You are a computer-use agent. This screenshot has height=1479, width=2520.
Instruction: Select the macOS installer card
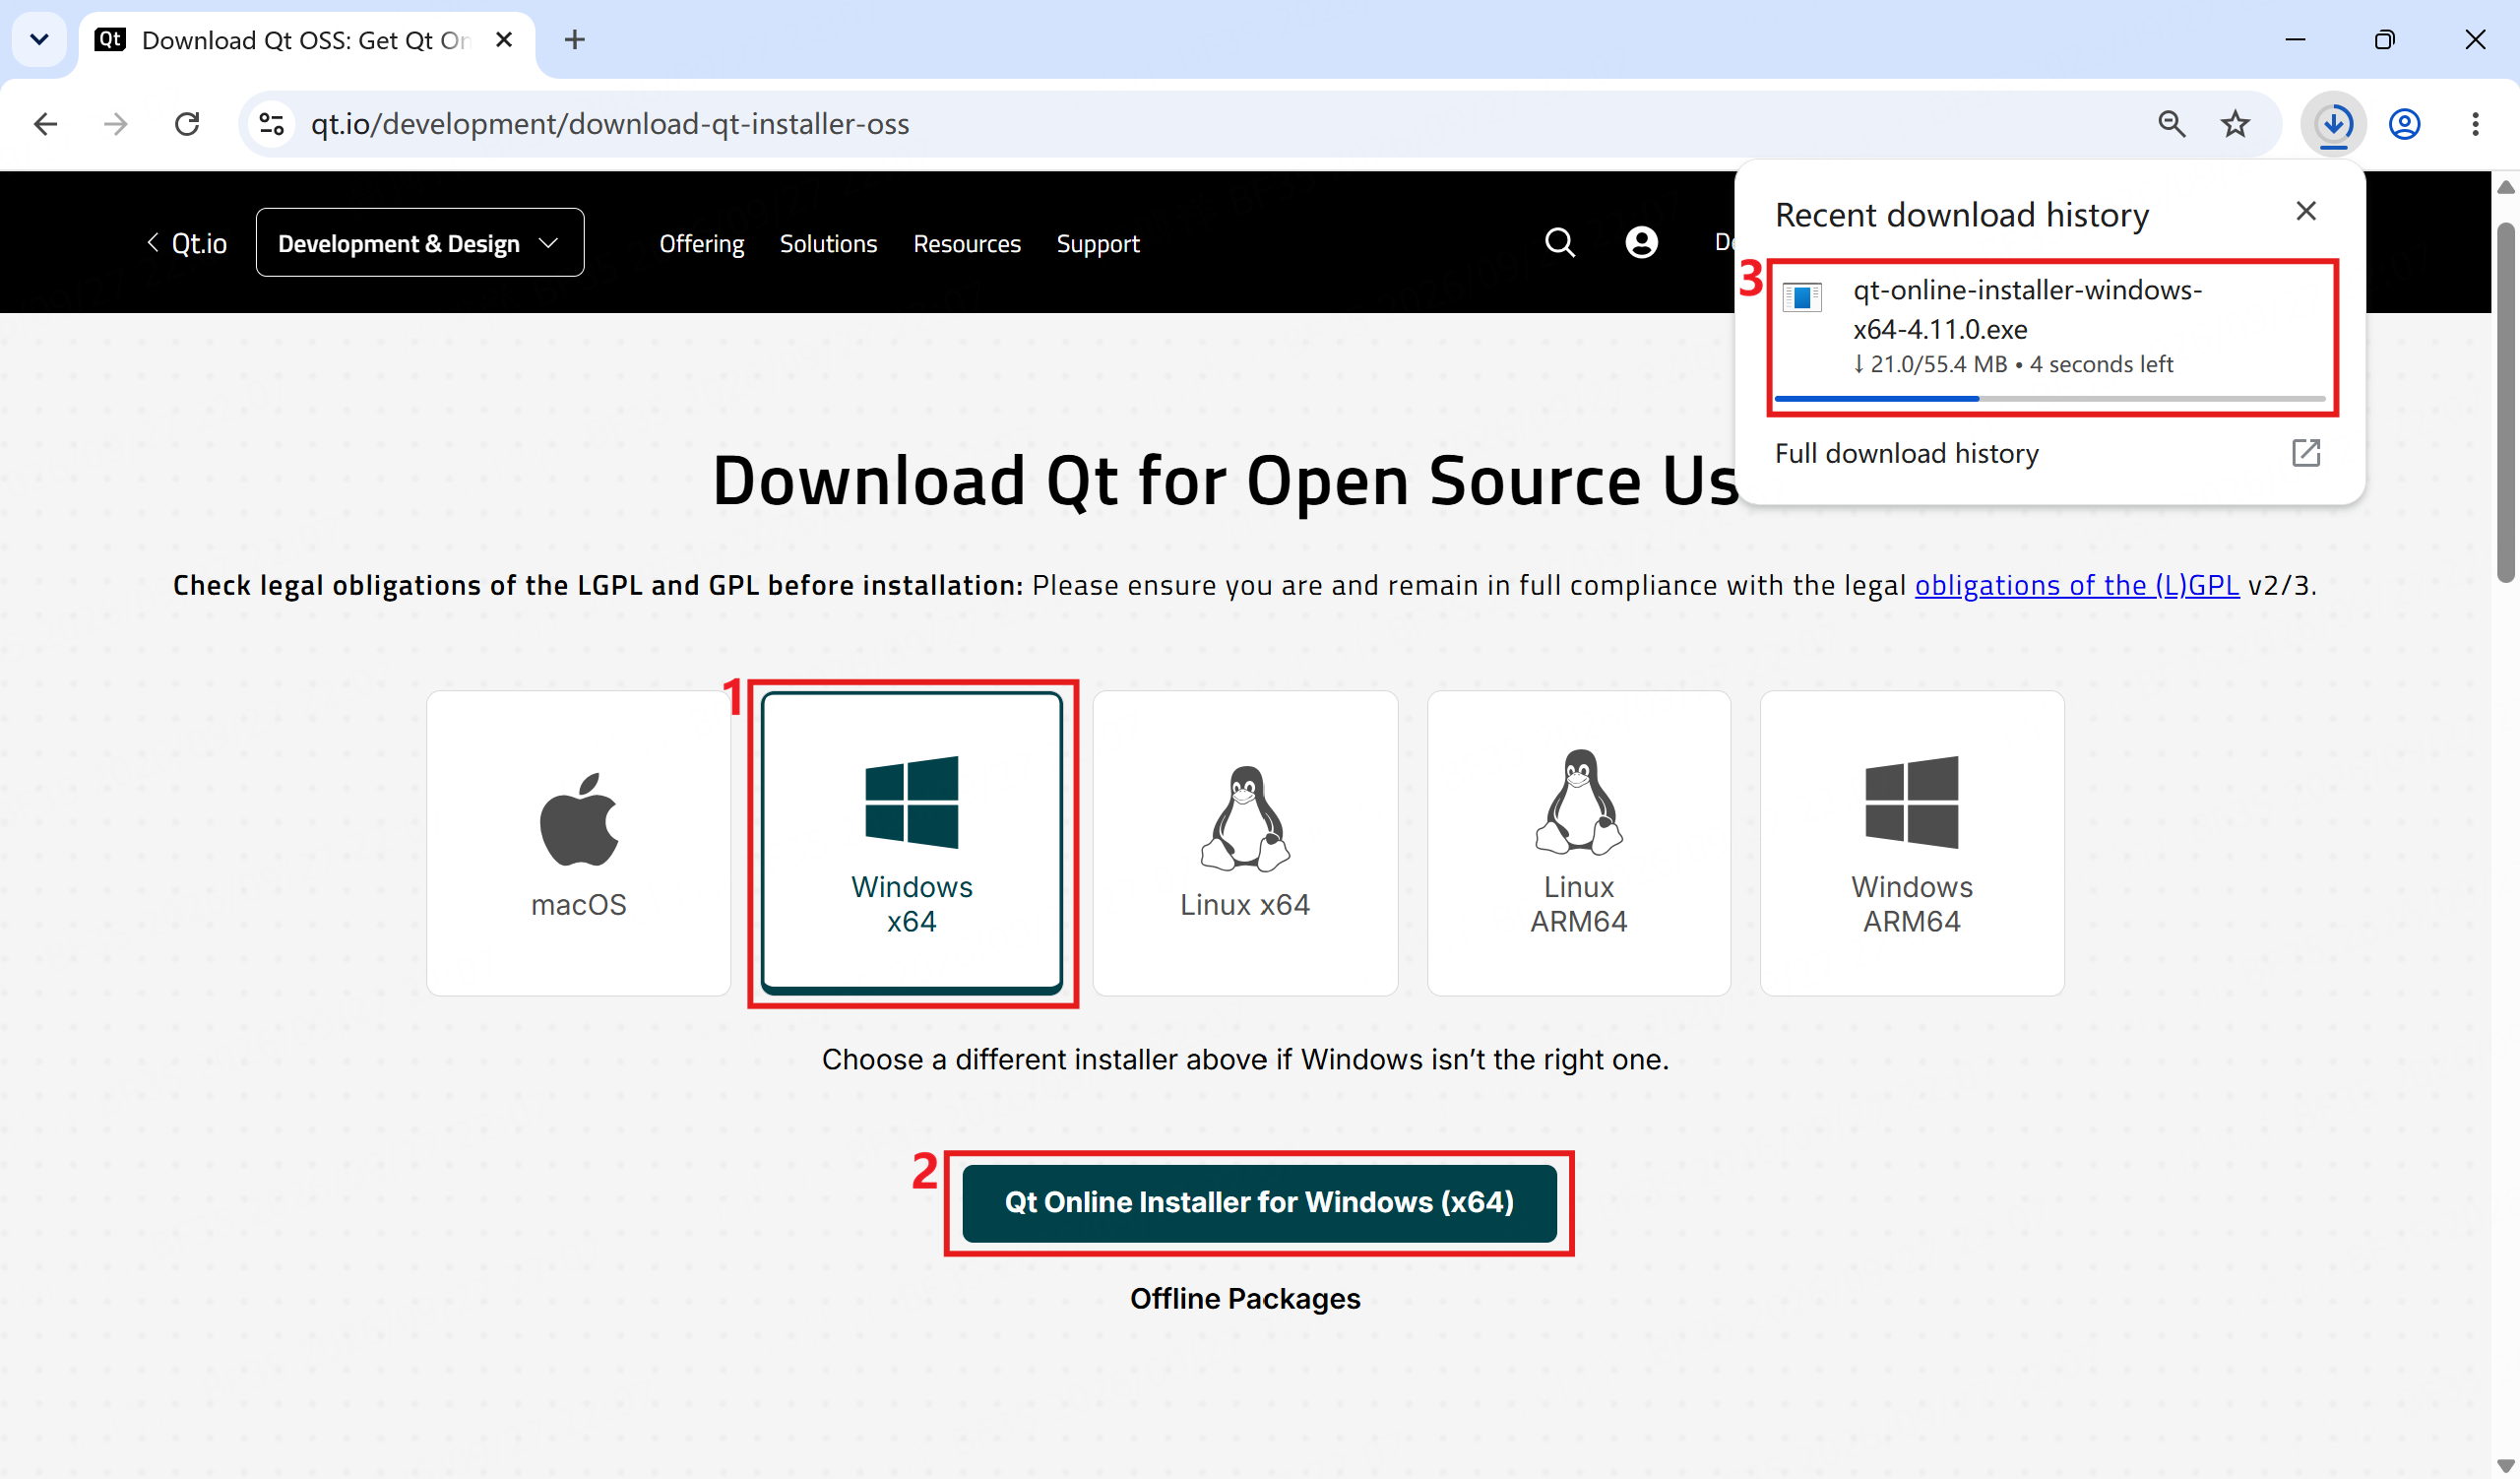tap(579, 843)
